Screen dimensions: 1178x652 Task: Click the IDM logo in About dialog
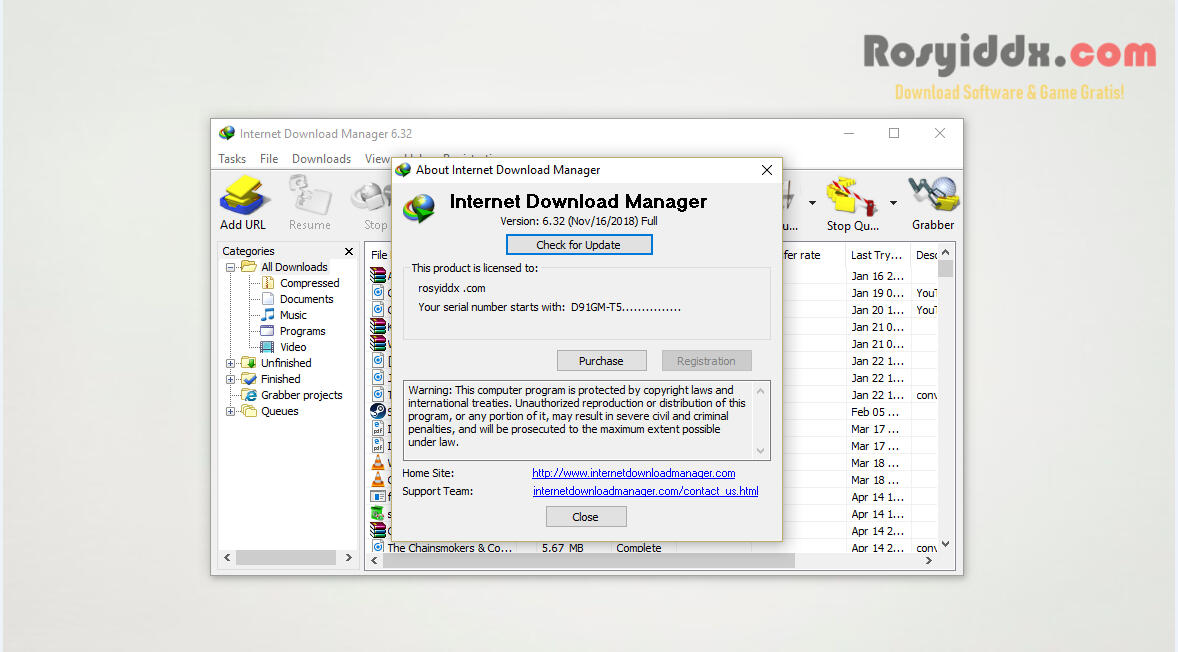[x=419, y=208]
